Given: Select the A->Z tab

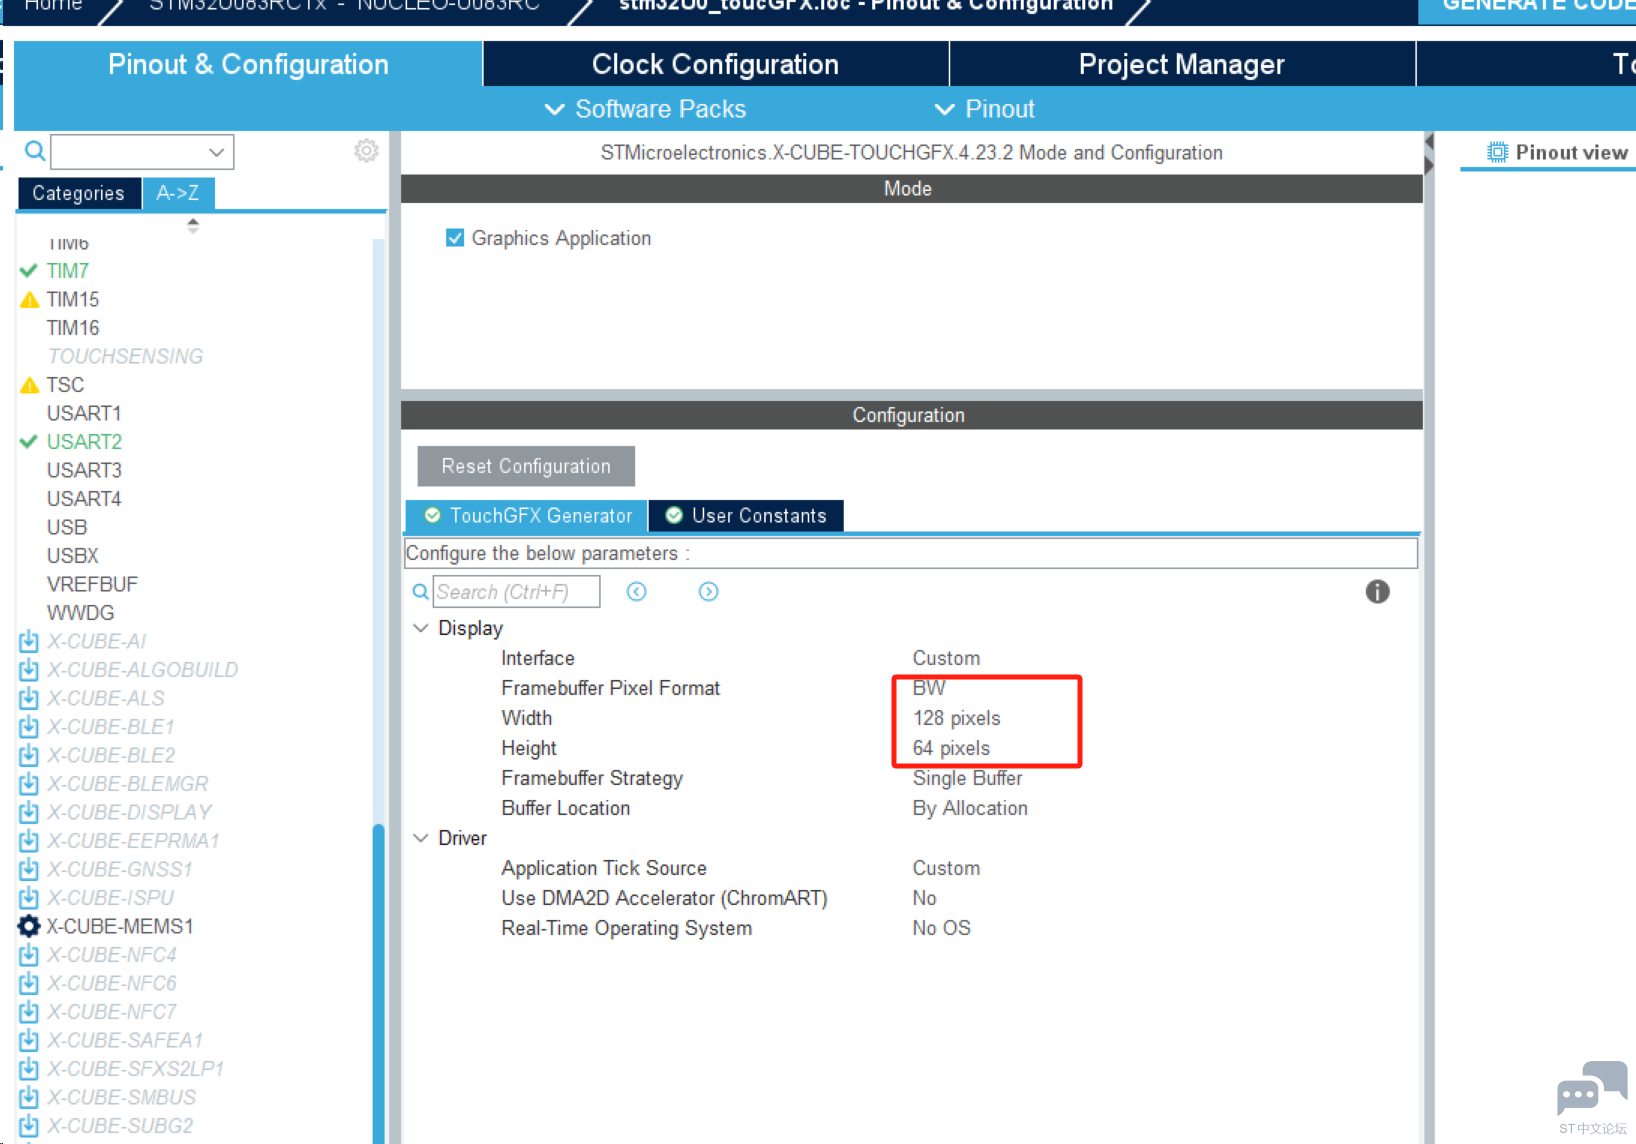Looking at the screenshot, I should point(178,193).
